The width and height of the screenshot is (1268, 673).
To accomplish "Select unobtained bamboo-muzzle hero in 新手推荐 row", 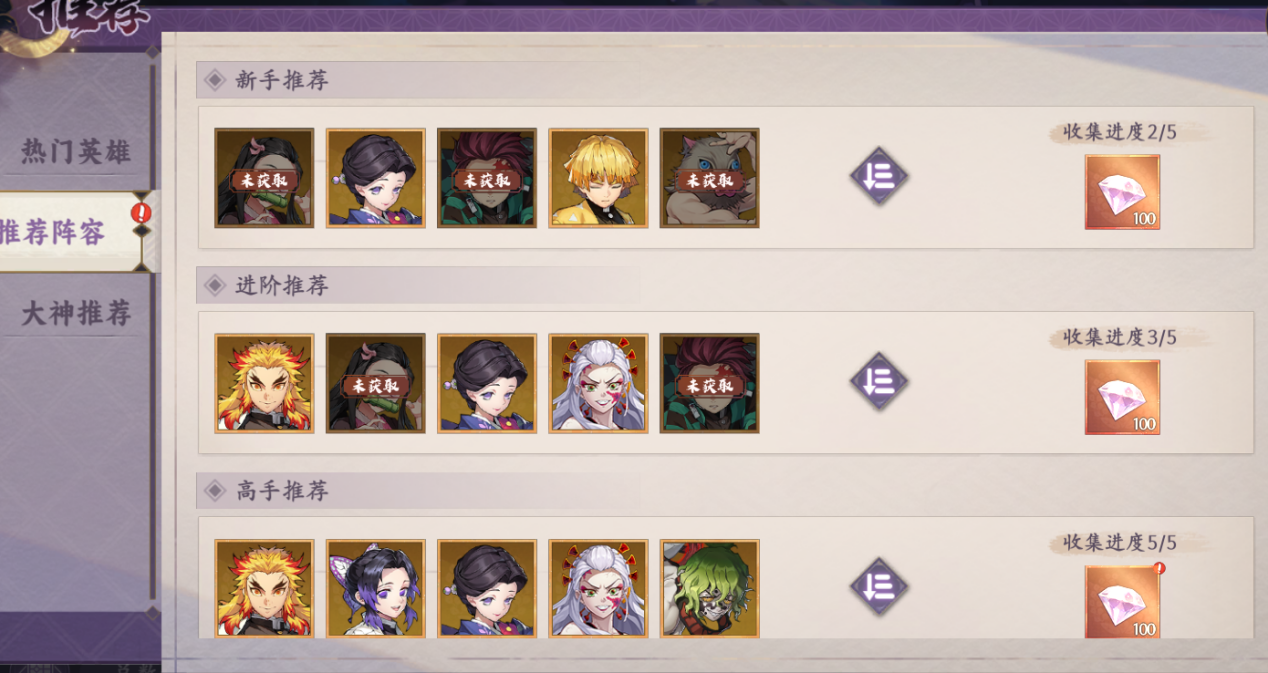I will point(264,177).
